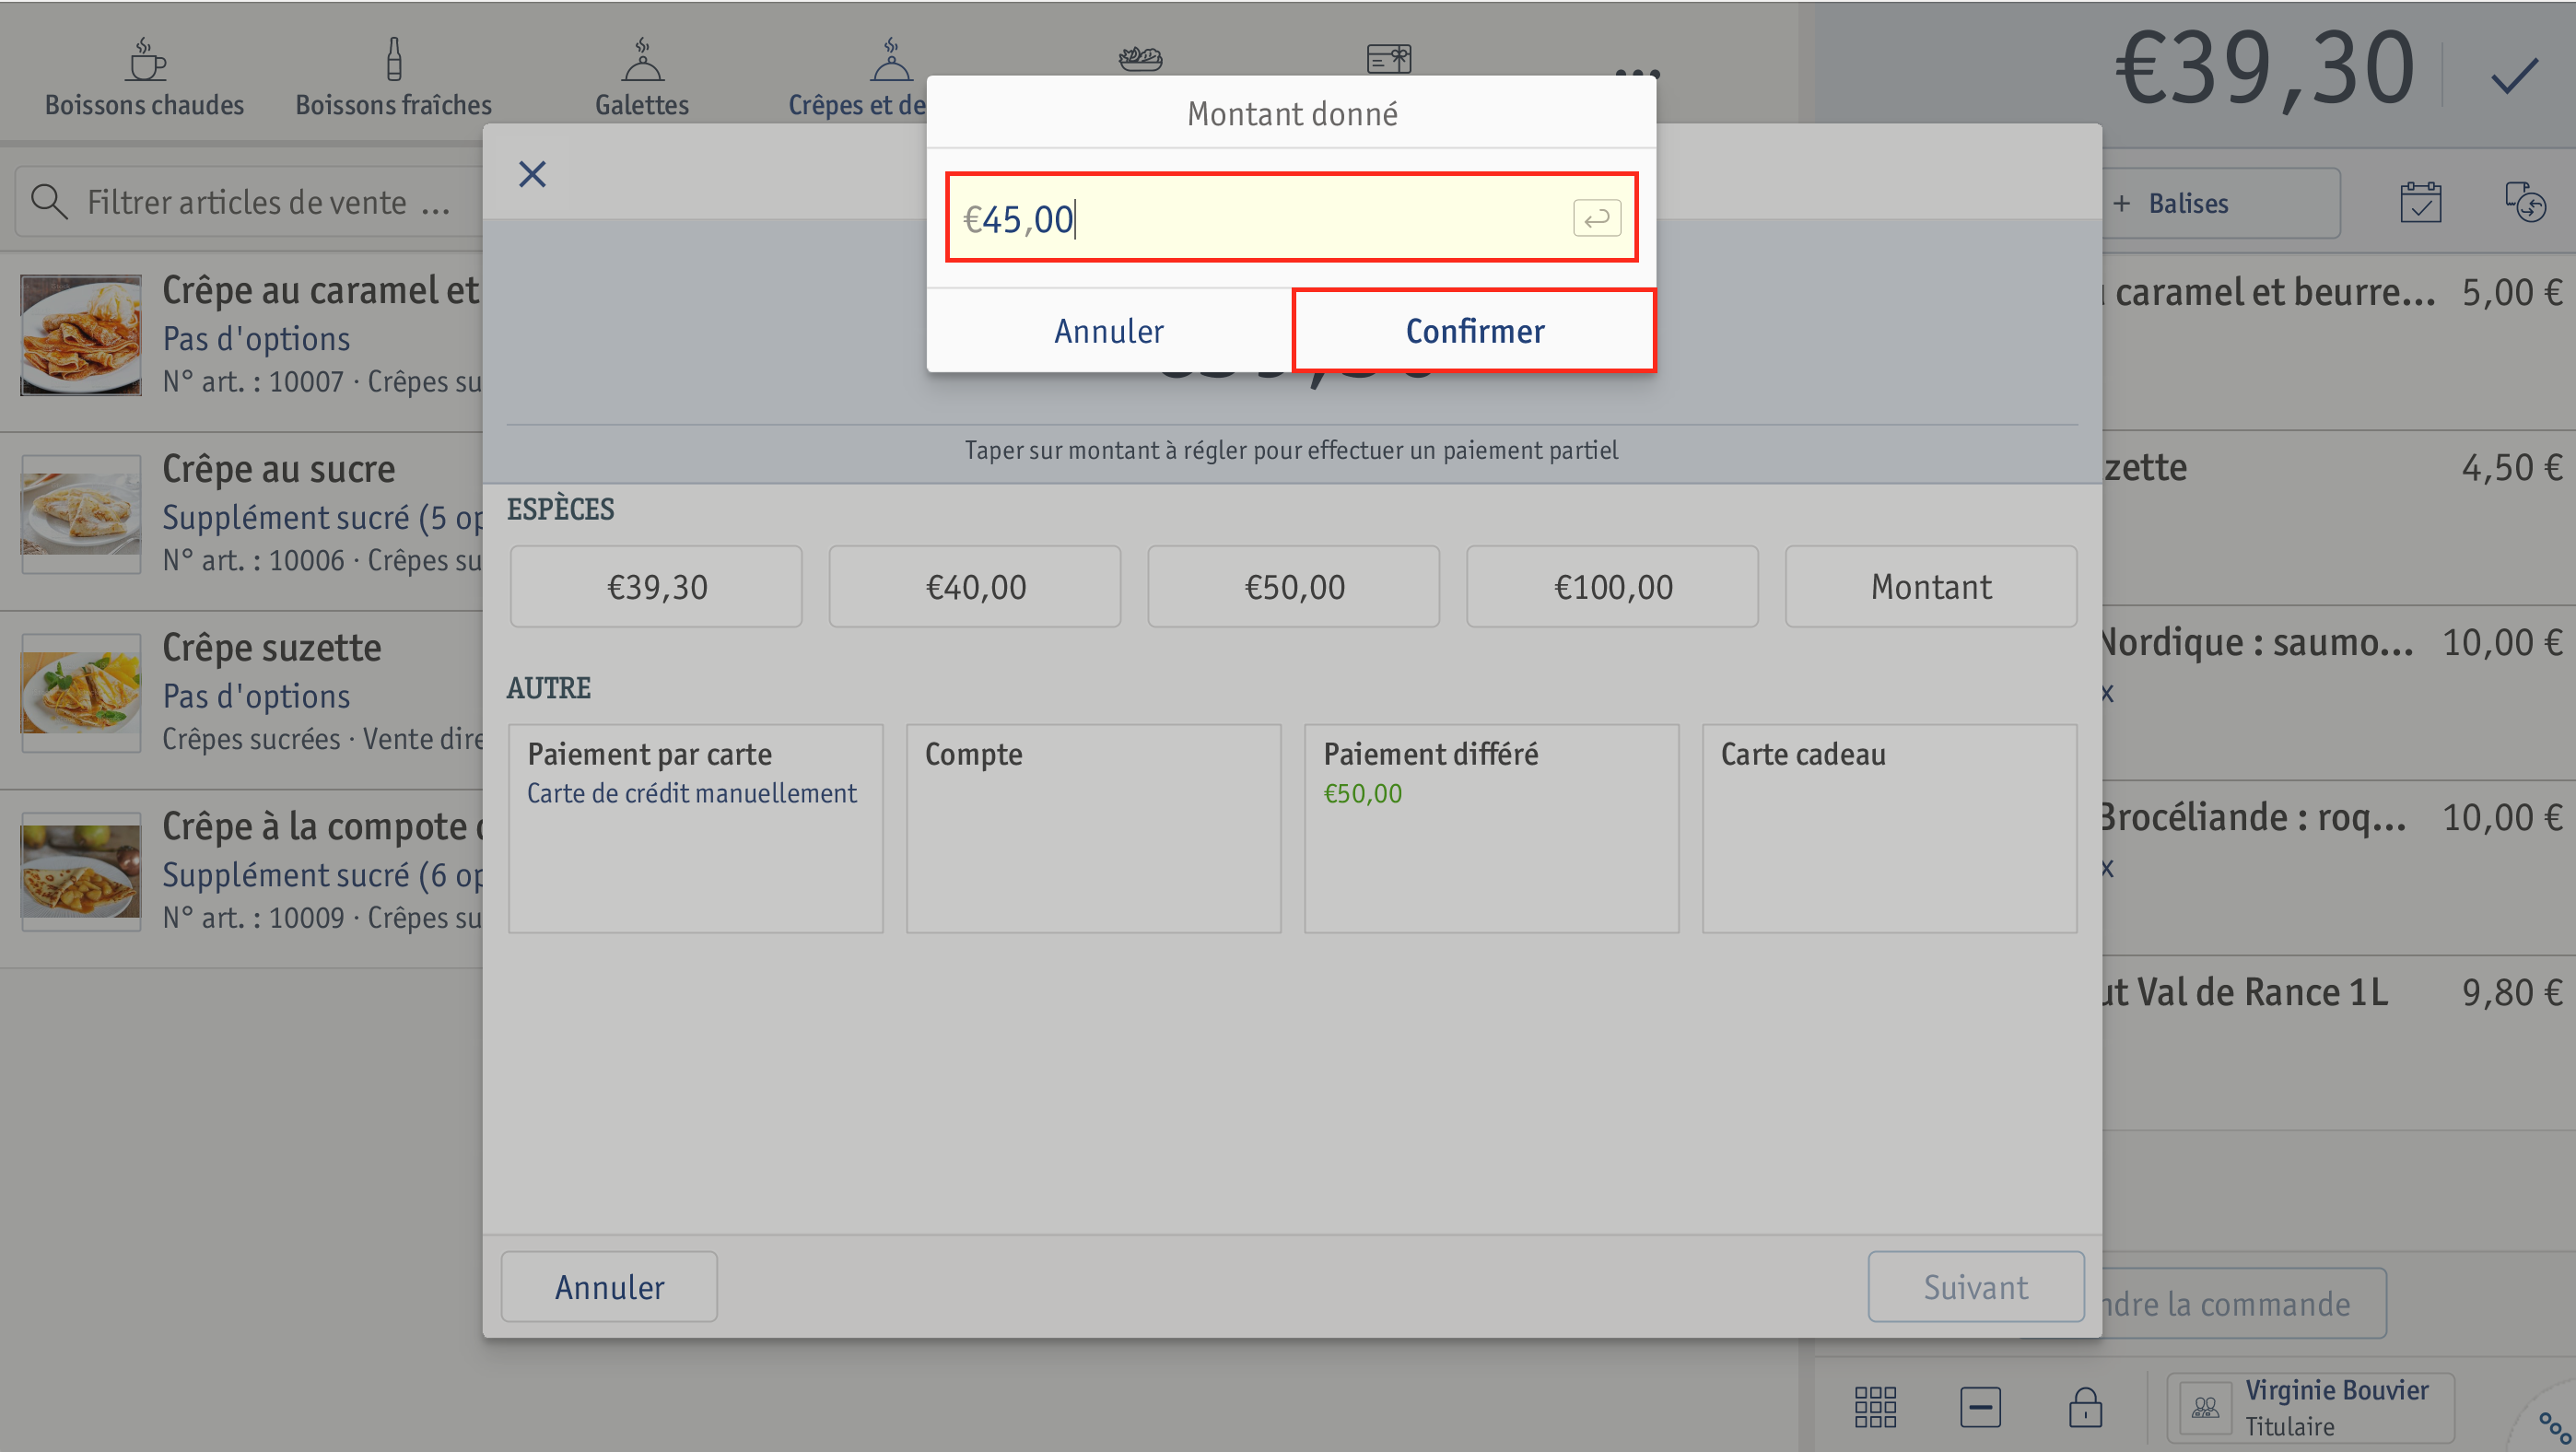Viewport: 2576px width, 1452px height.
Task: Open the Crêpes et desserts category
Action: (x=857, y=78)
